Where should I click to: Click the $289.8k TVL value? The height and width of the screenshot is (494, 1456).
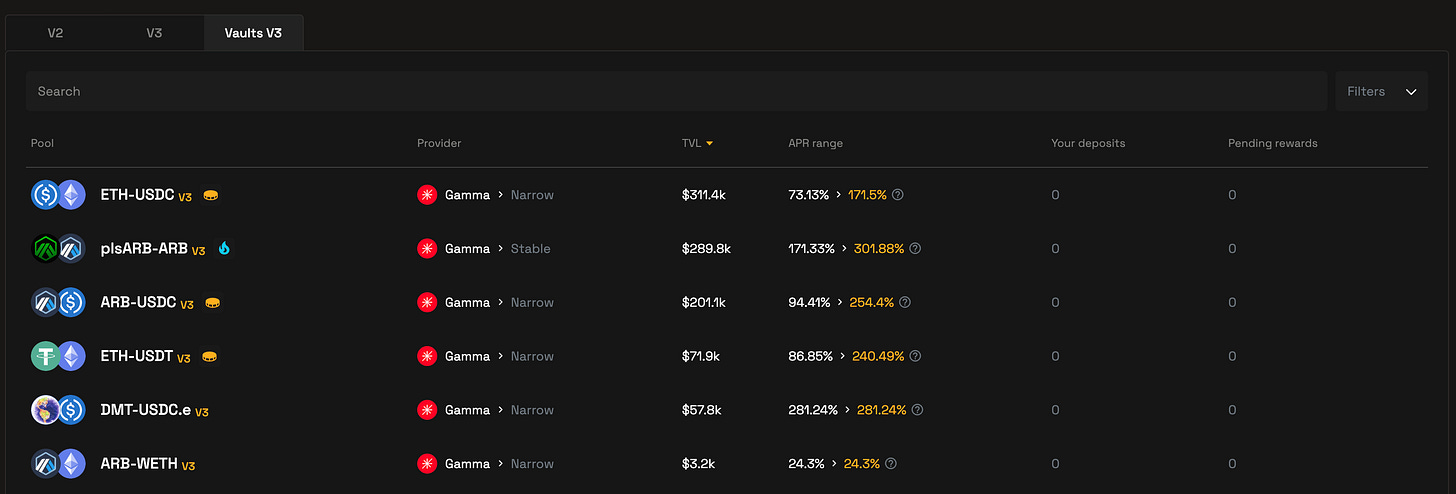click(x=706, y=248)
